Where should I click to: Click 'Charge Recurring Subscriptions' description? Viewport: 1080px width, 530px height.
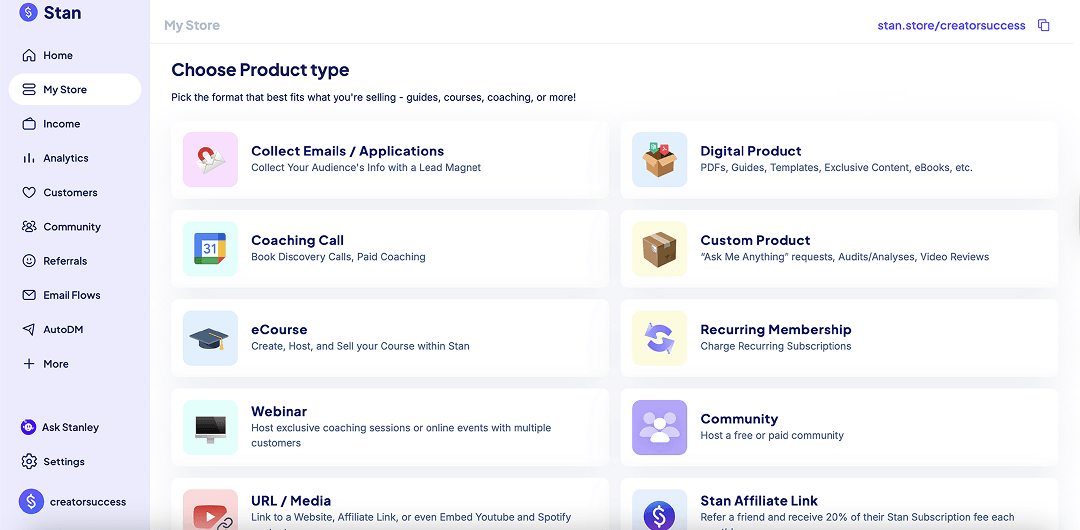(x=776, y=346)
